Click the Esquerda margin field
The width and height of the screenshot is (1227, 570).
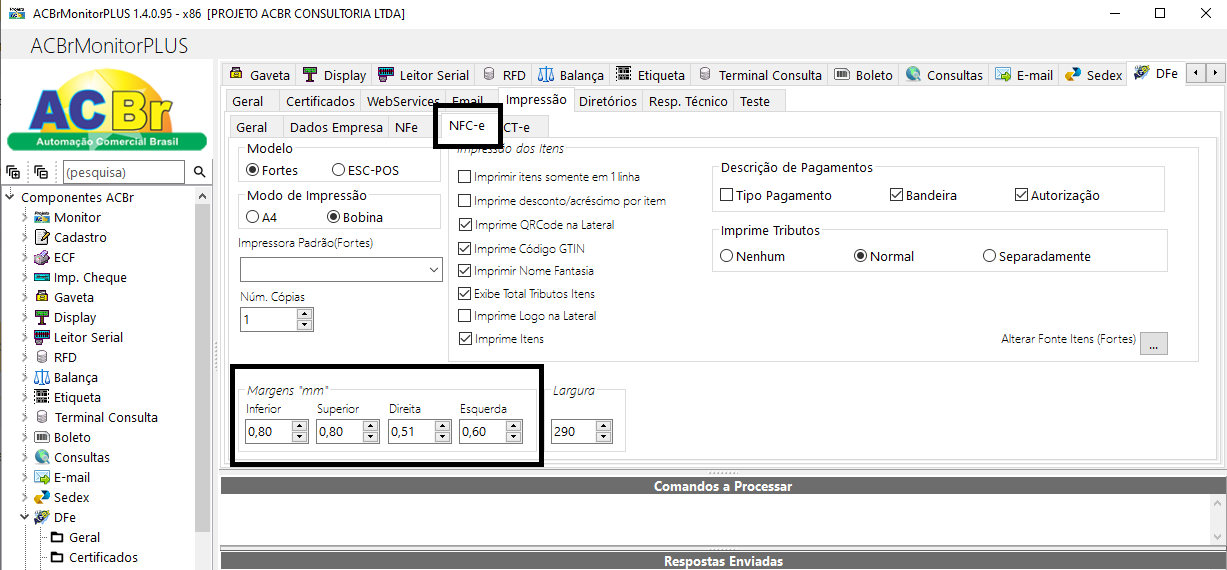(483, 431)
